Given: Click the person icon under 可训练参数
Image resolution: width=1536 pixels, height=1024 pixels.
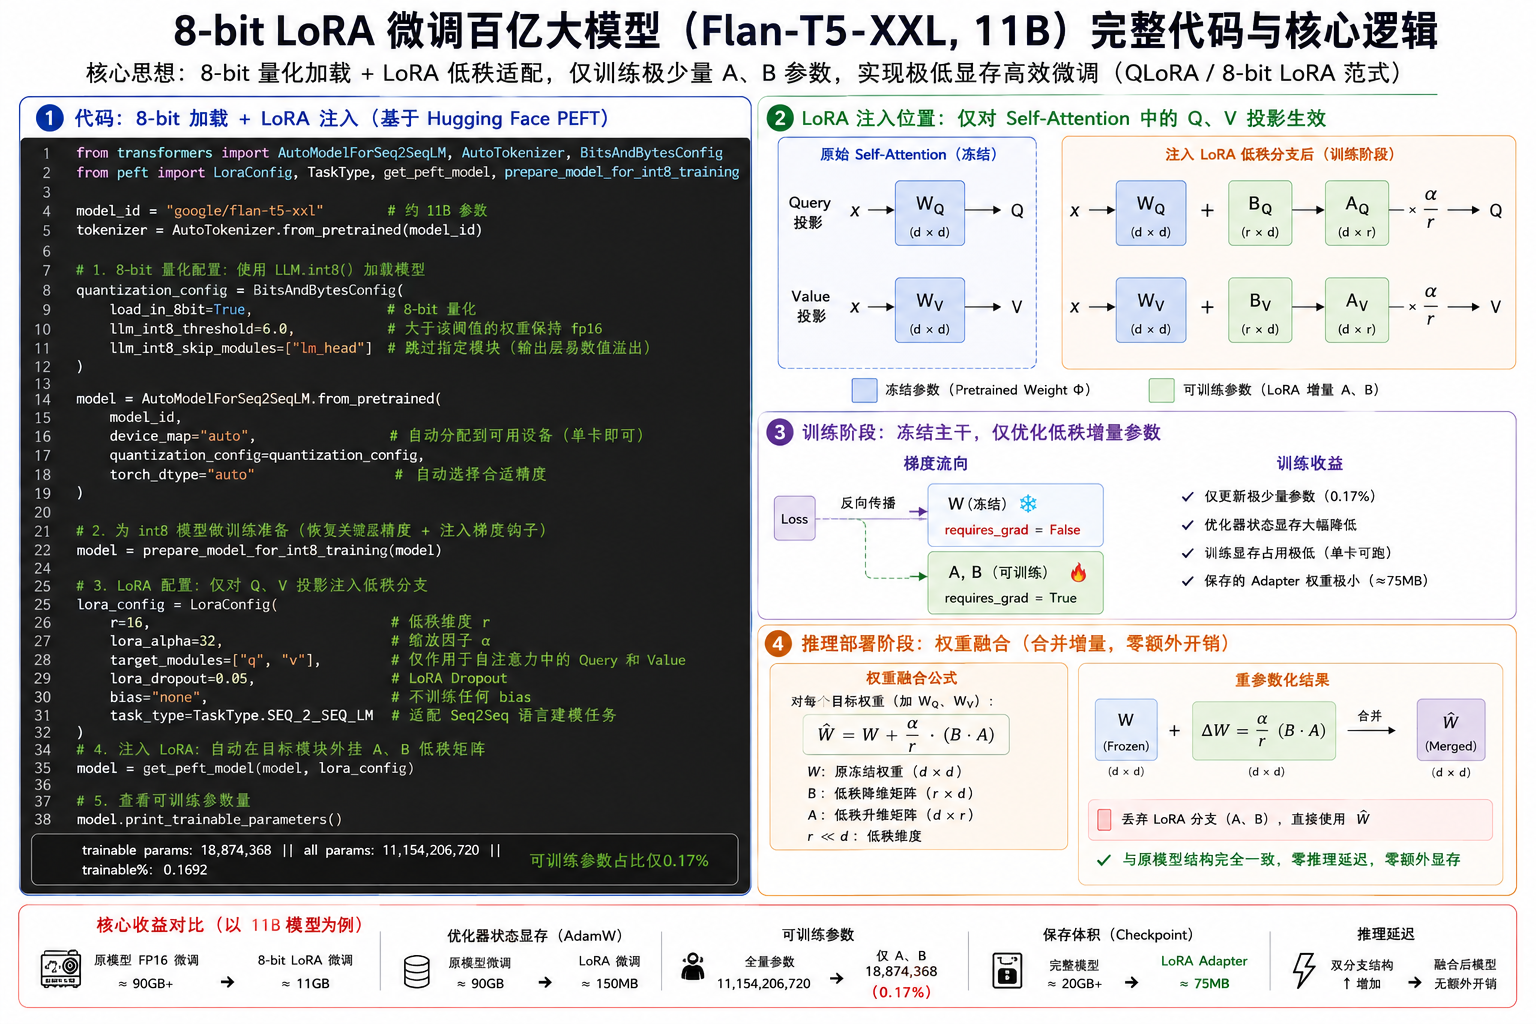Looking at the screenshot, I should 692,966.
